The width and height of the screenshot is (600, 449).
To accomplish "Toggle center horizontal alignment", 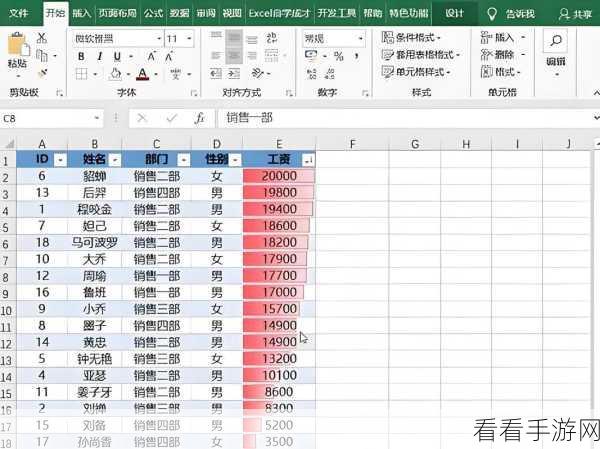I will click(x=234, y=56).
